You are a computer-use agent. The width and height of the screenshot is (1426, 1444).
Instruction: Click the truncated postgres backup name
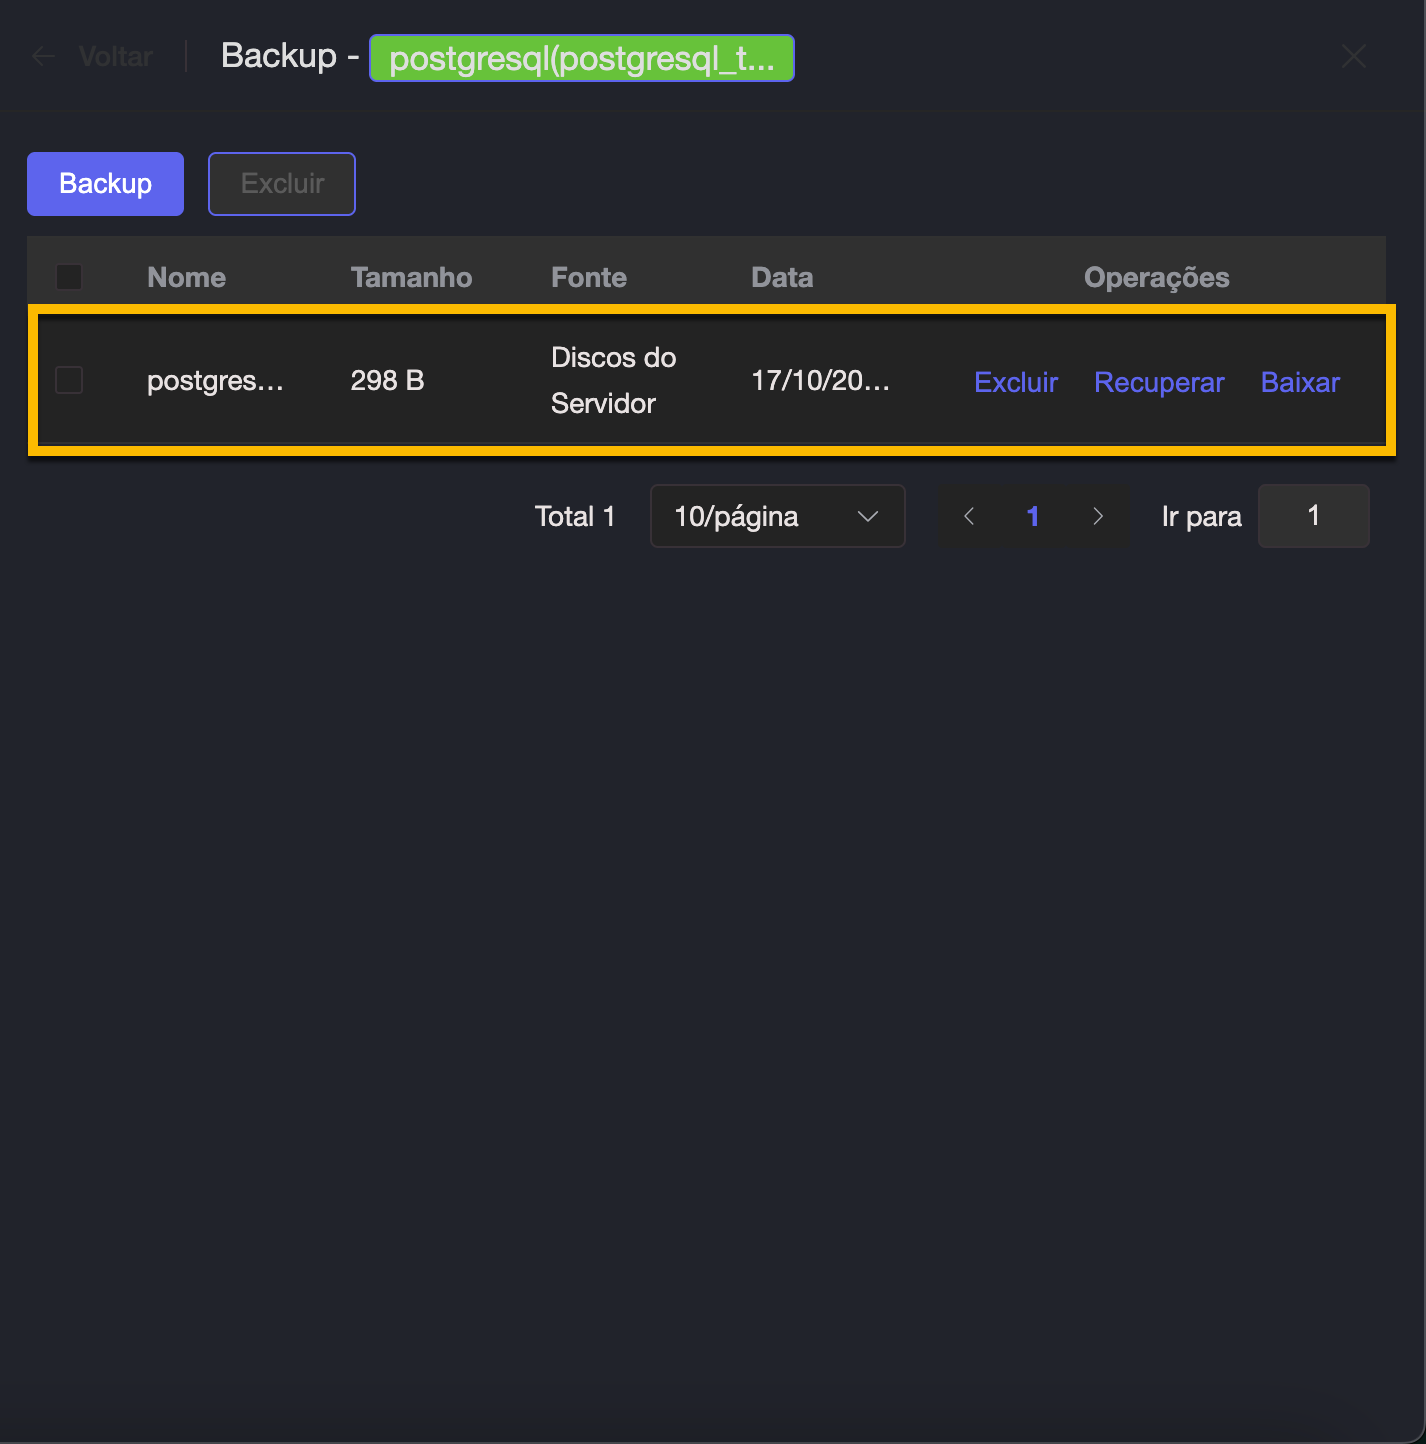click(215, 380)
